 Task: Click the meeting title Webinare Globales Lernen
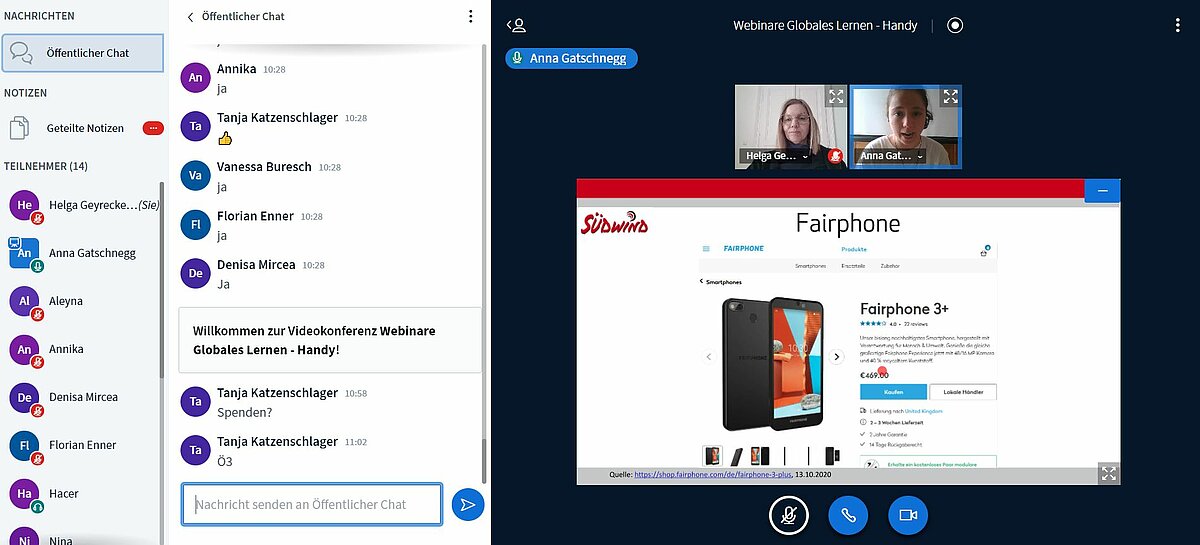(x=825, y=25)
